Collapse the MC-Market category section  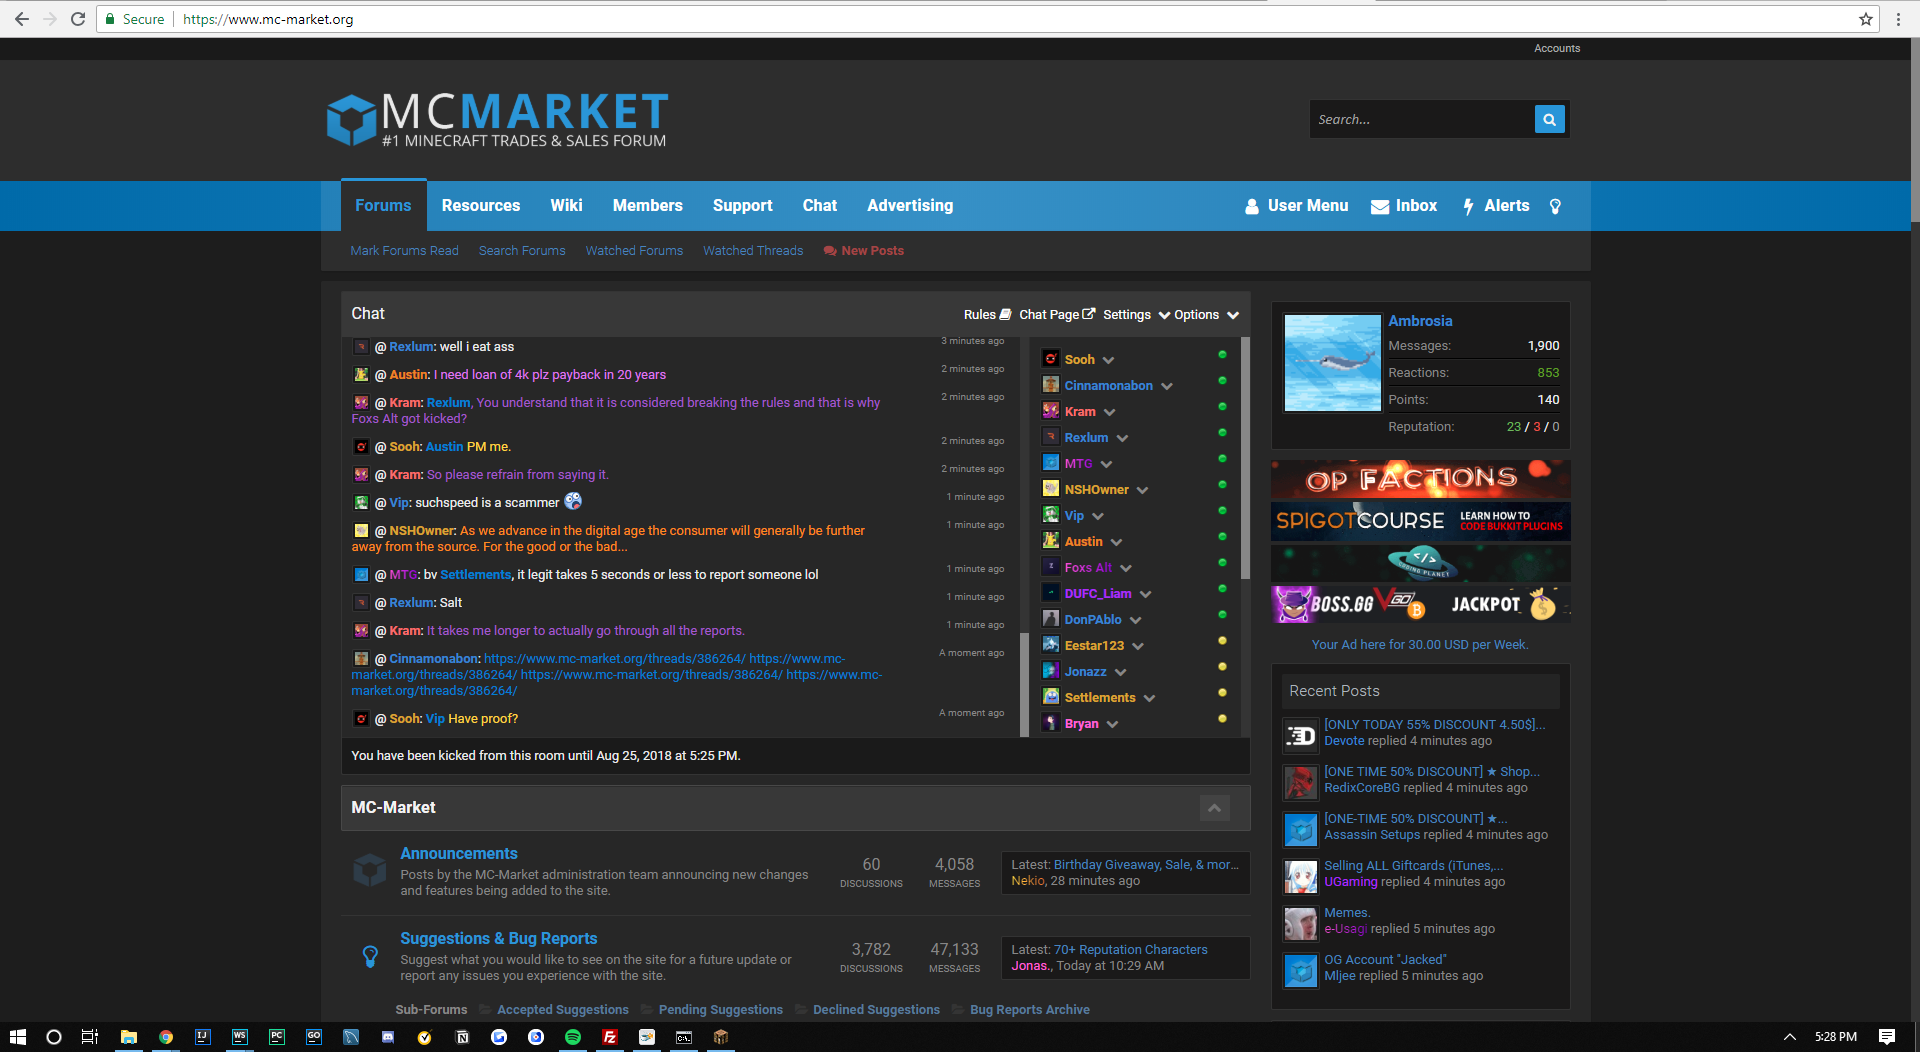pos(1215,808)
